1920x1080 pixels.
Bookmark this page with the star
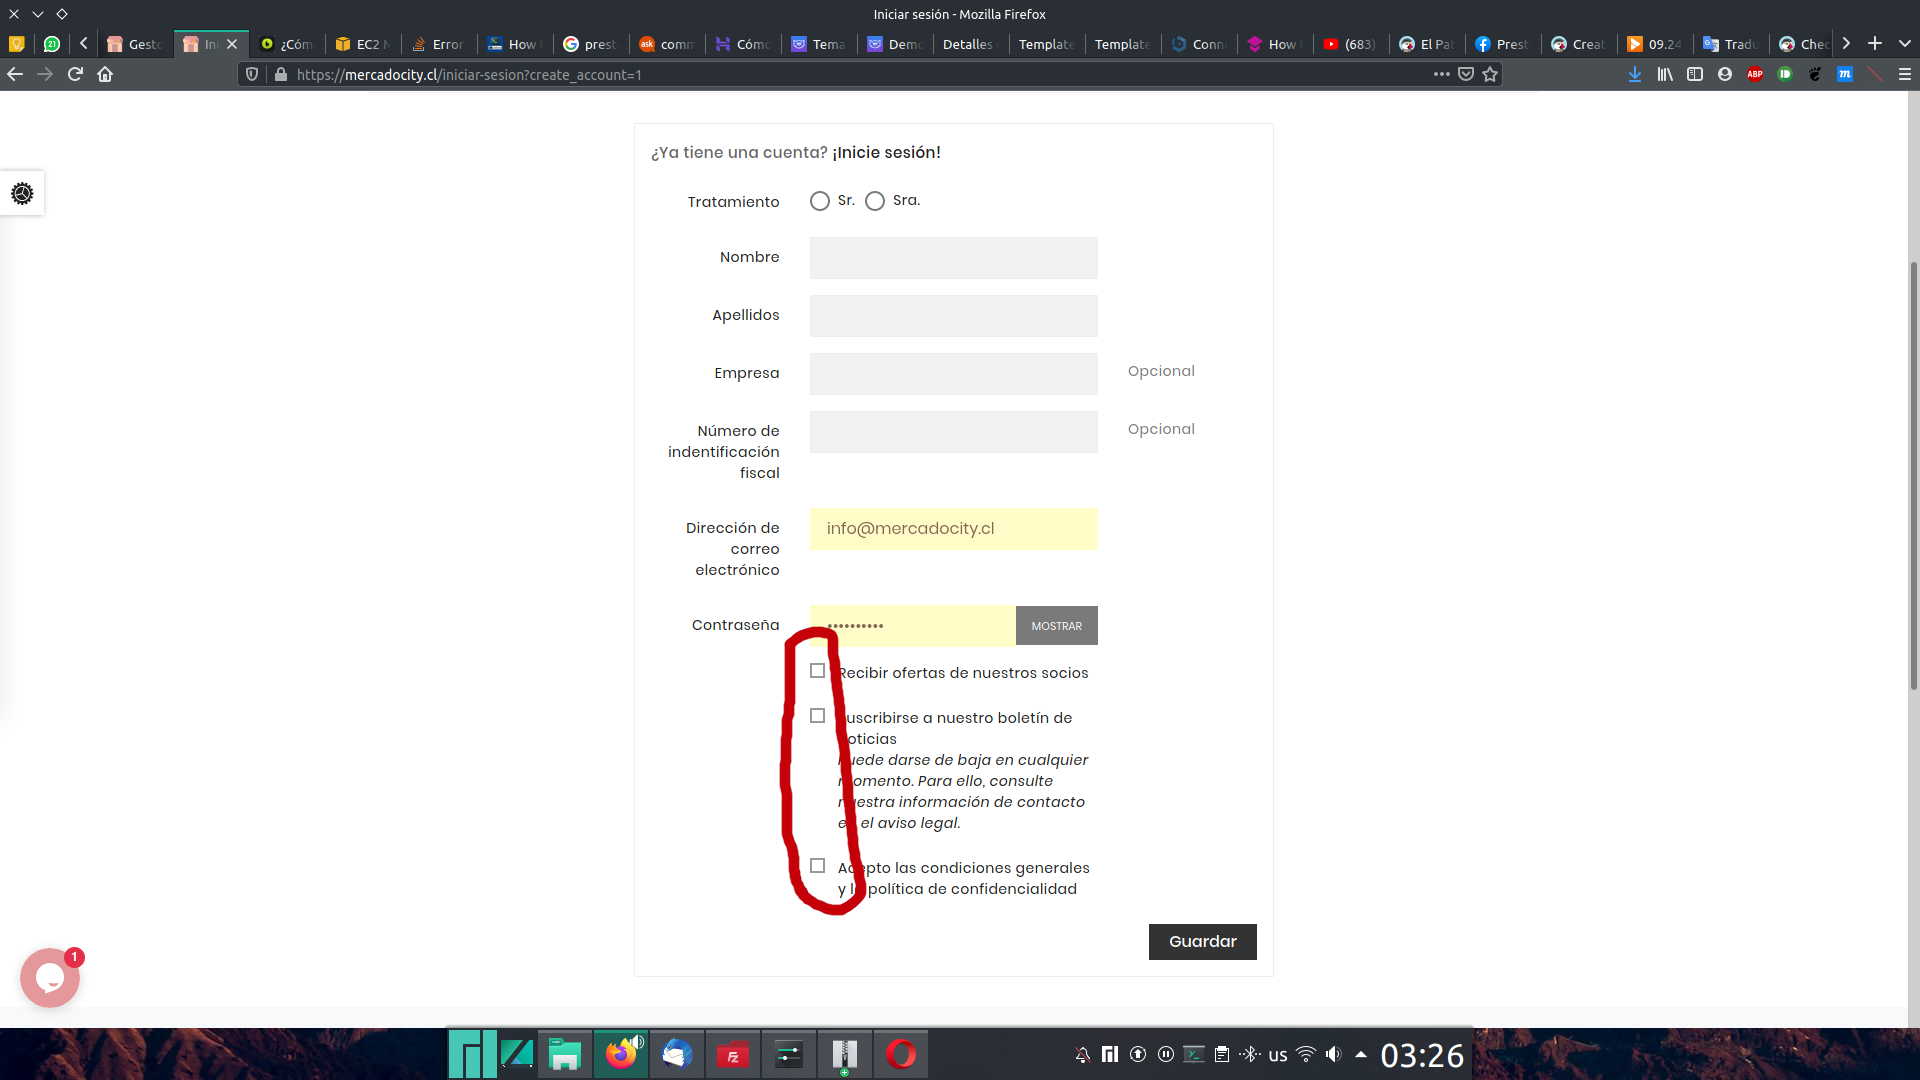pos(1490,74)
